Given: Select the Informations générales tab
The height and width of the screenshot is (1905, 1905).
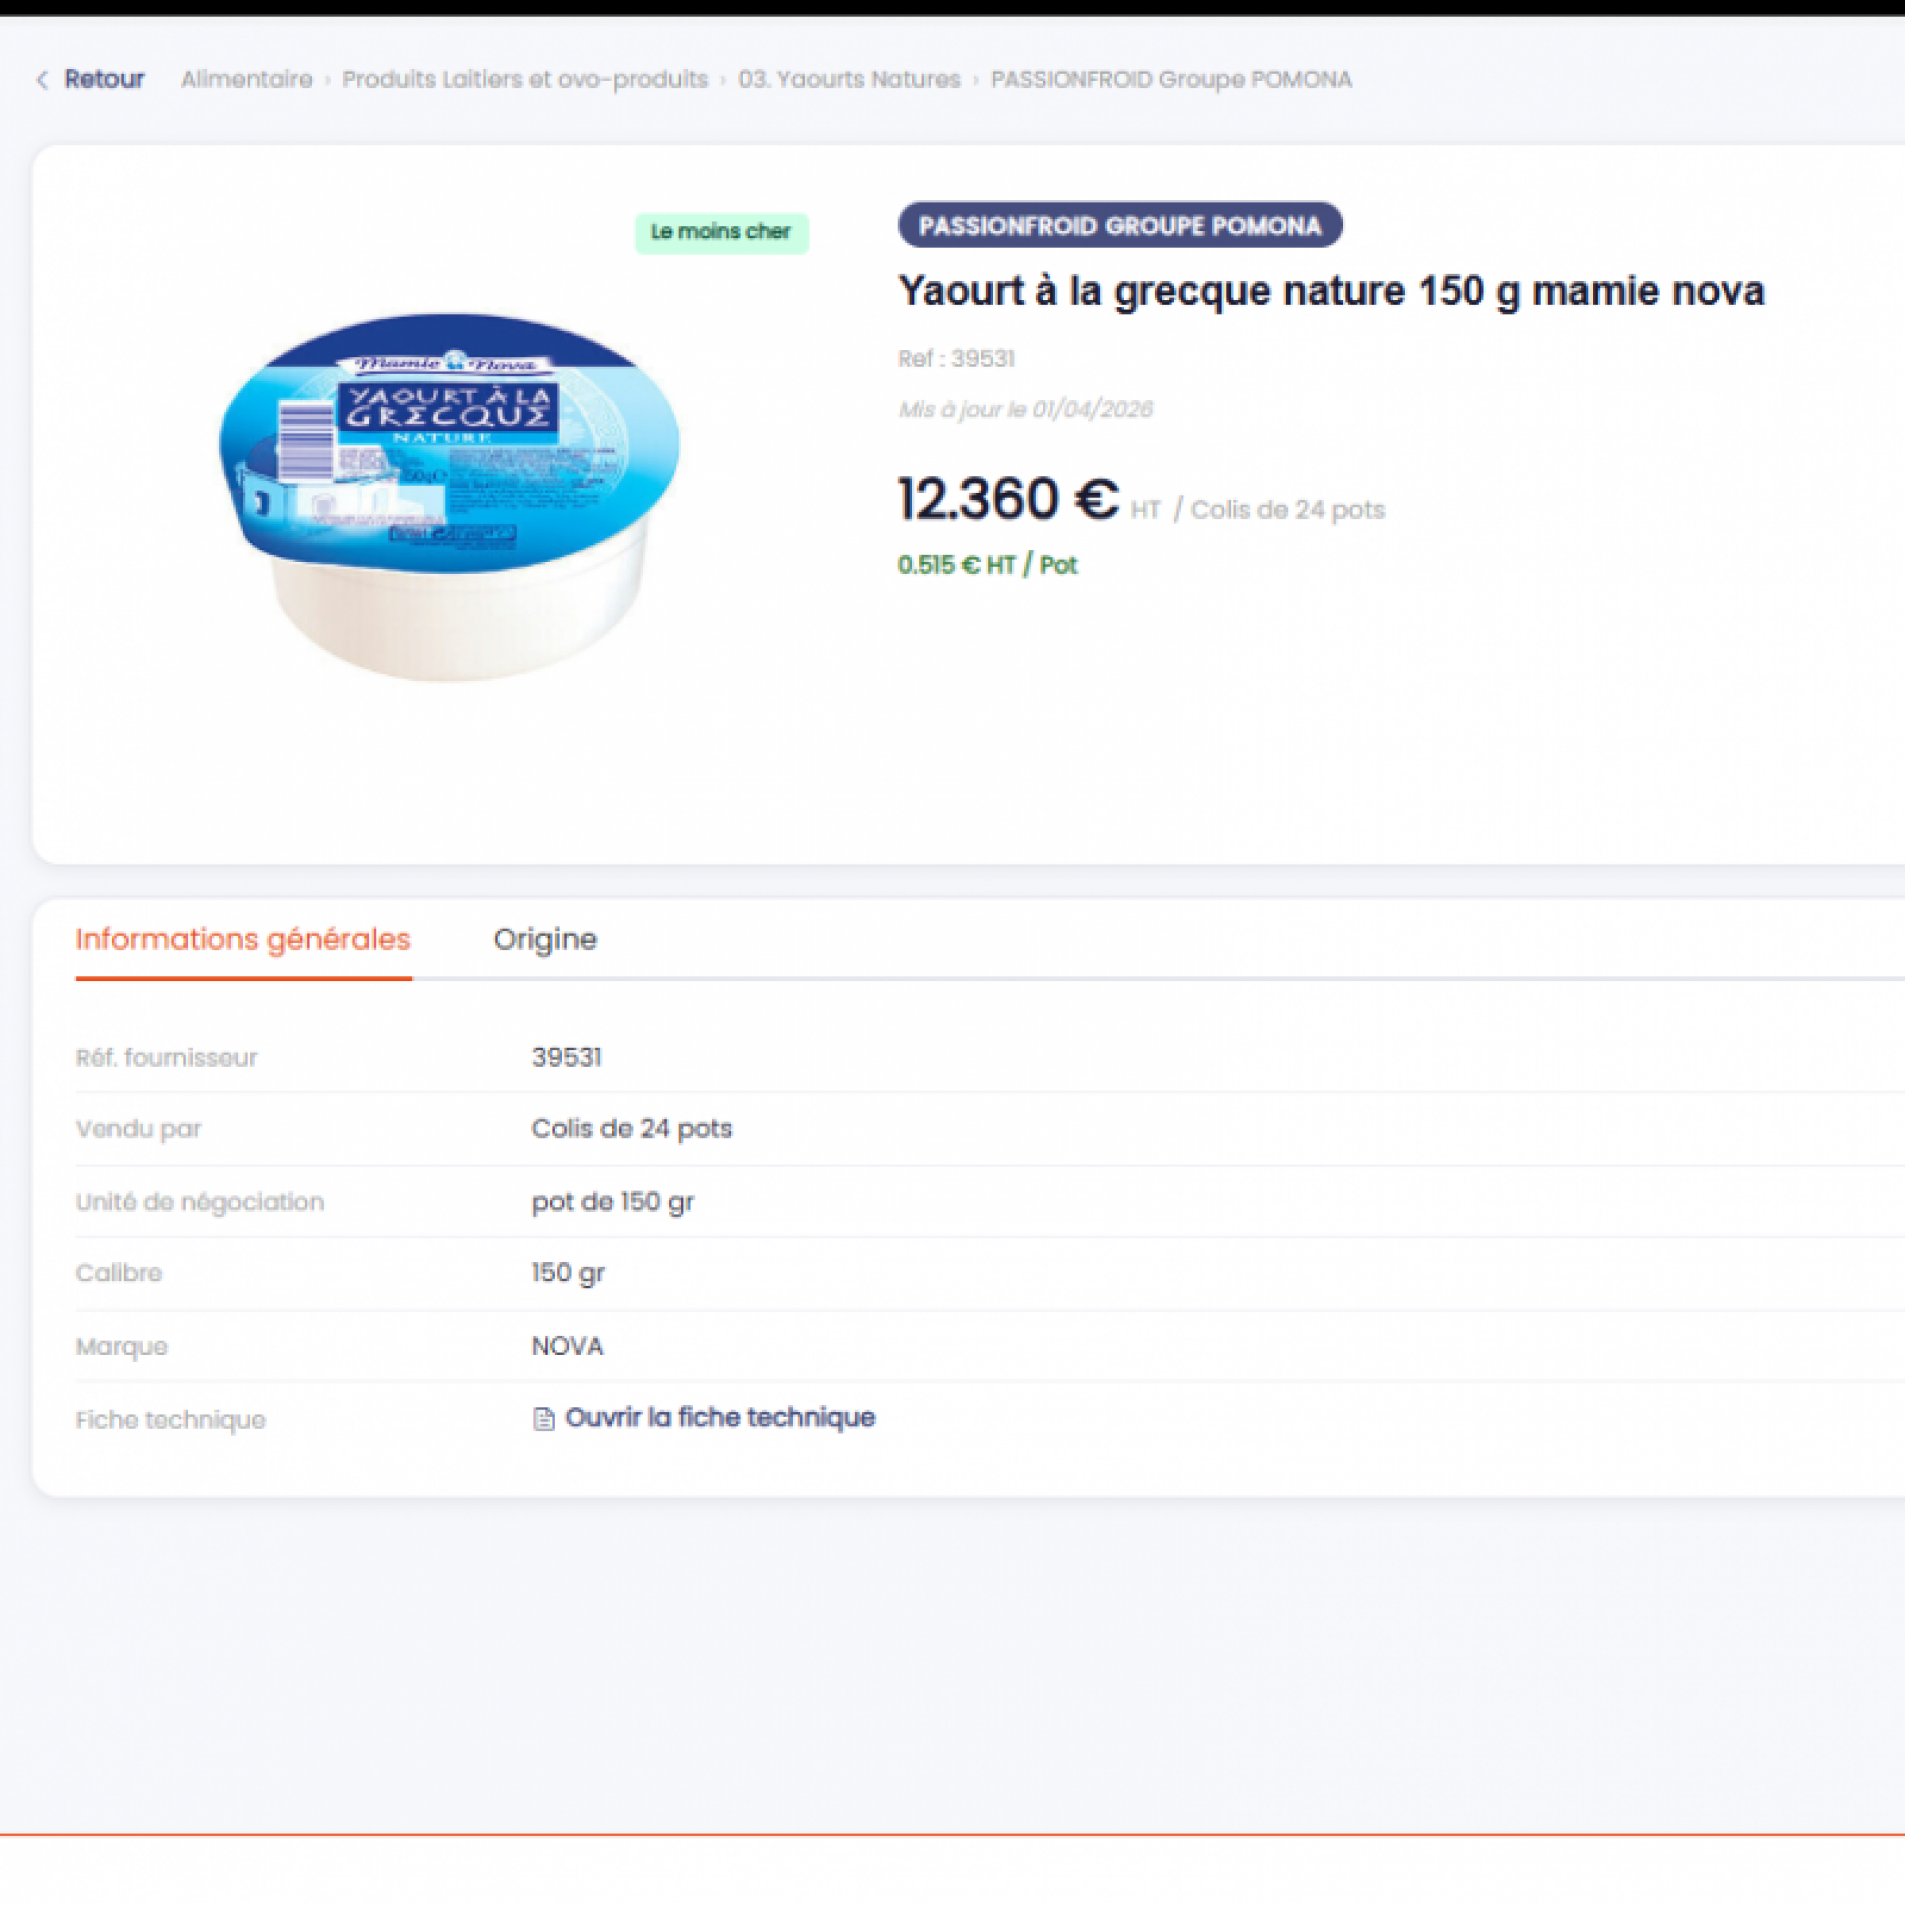Looking at the screenshot, I should tap(243, 939).
